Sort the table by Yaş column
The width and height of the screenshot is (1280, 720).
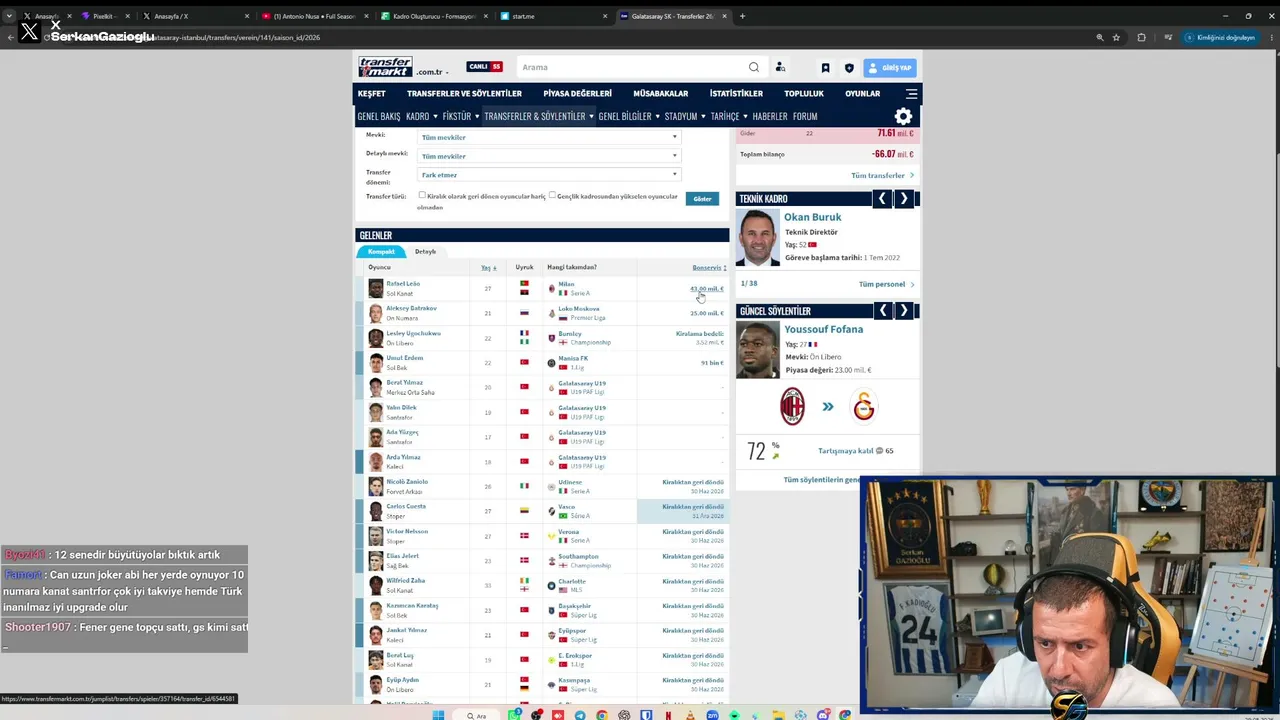tap(488, 268)
